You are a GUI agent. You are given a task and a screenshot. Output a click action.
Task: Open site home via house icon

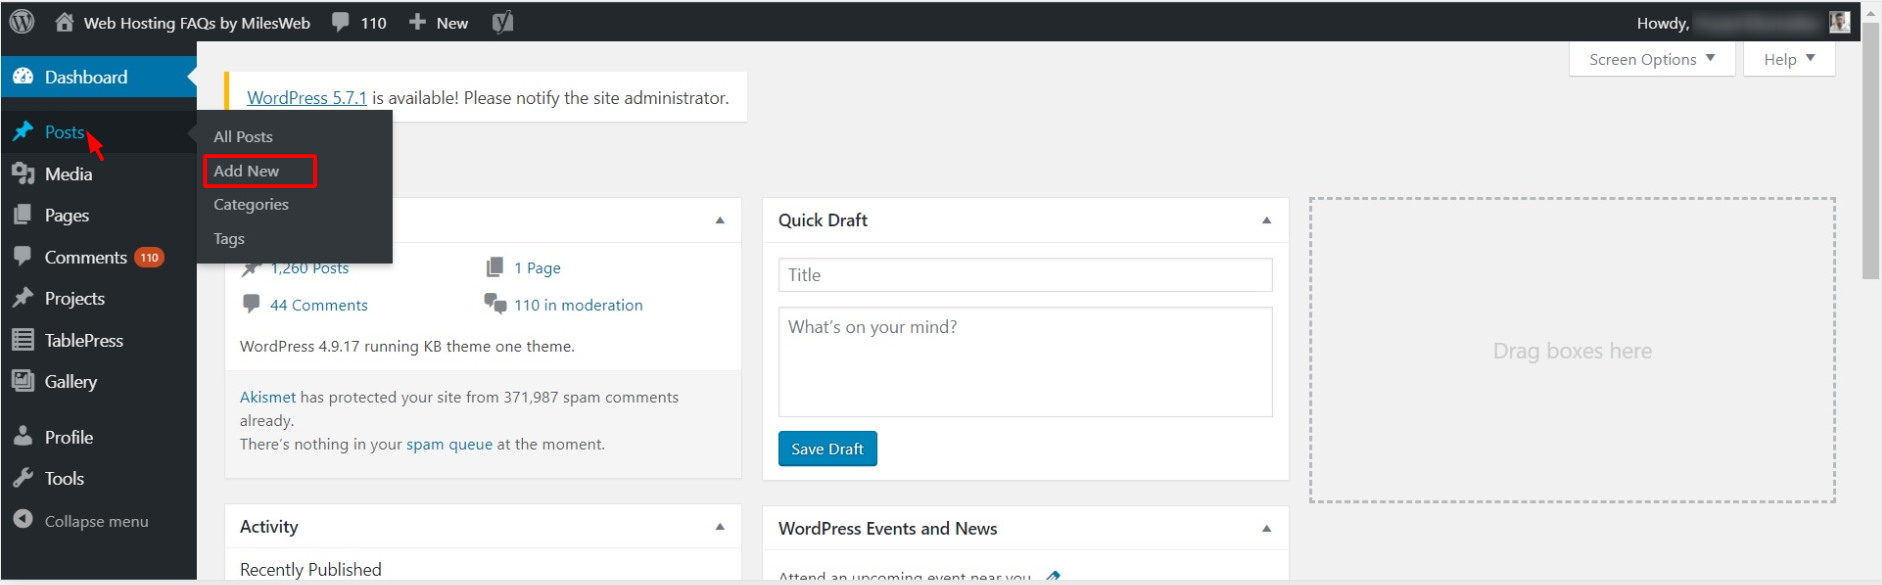click(64, 22)
